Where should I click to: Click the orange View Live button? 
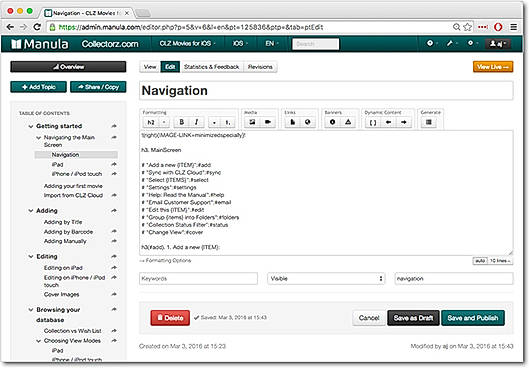[493, 67]
